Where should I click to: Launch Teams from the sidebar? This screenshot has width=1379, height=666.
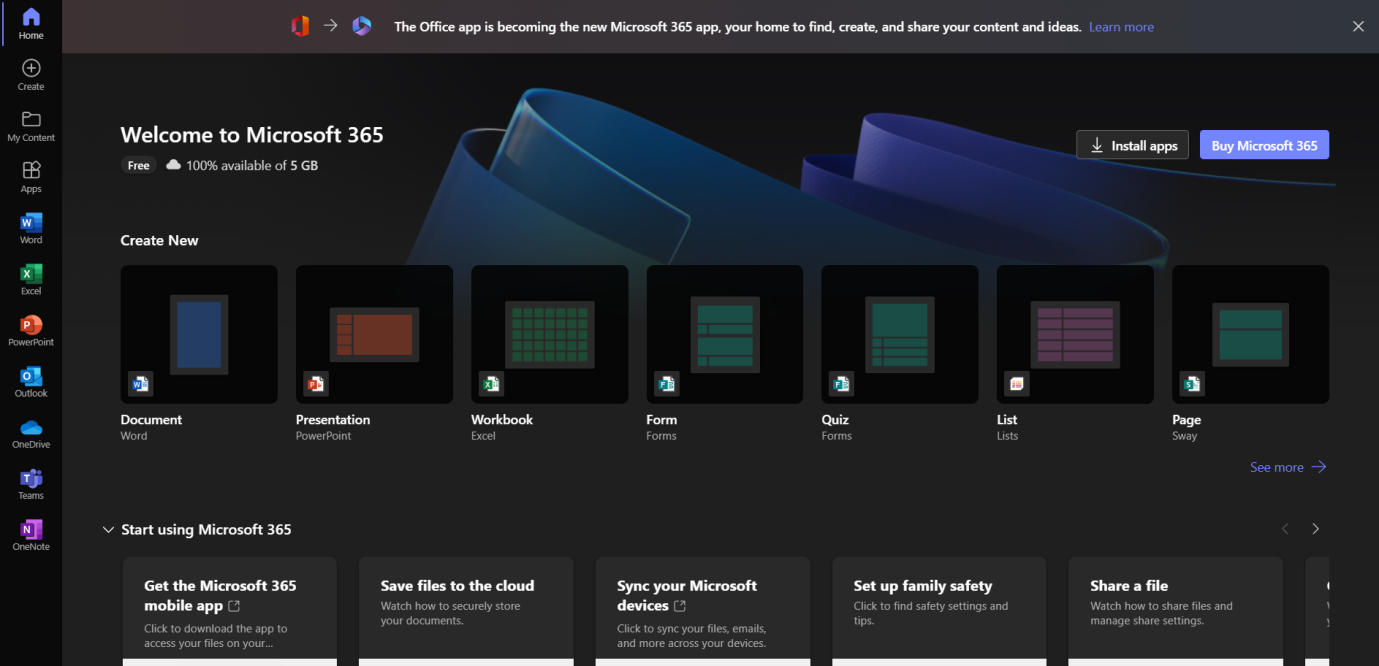31,483
